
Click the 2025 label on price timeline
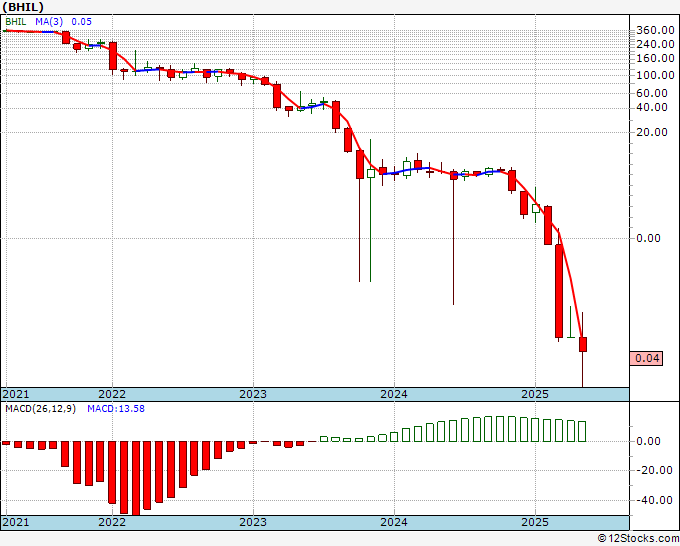(x=535, y=394)
